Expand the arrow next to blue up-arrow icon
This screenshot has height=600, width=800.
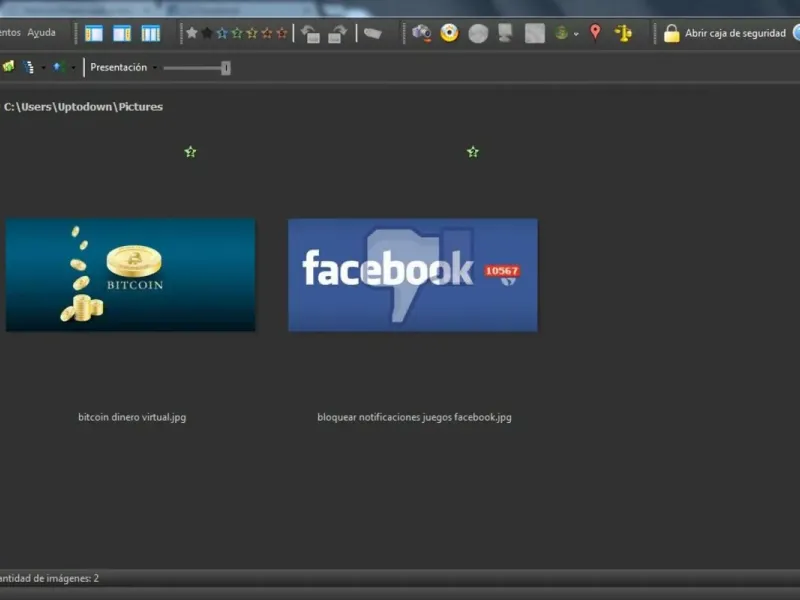click(73, 67)
